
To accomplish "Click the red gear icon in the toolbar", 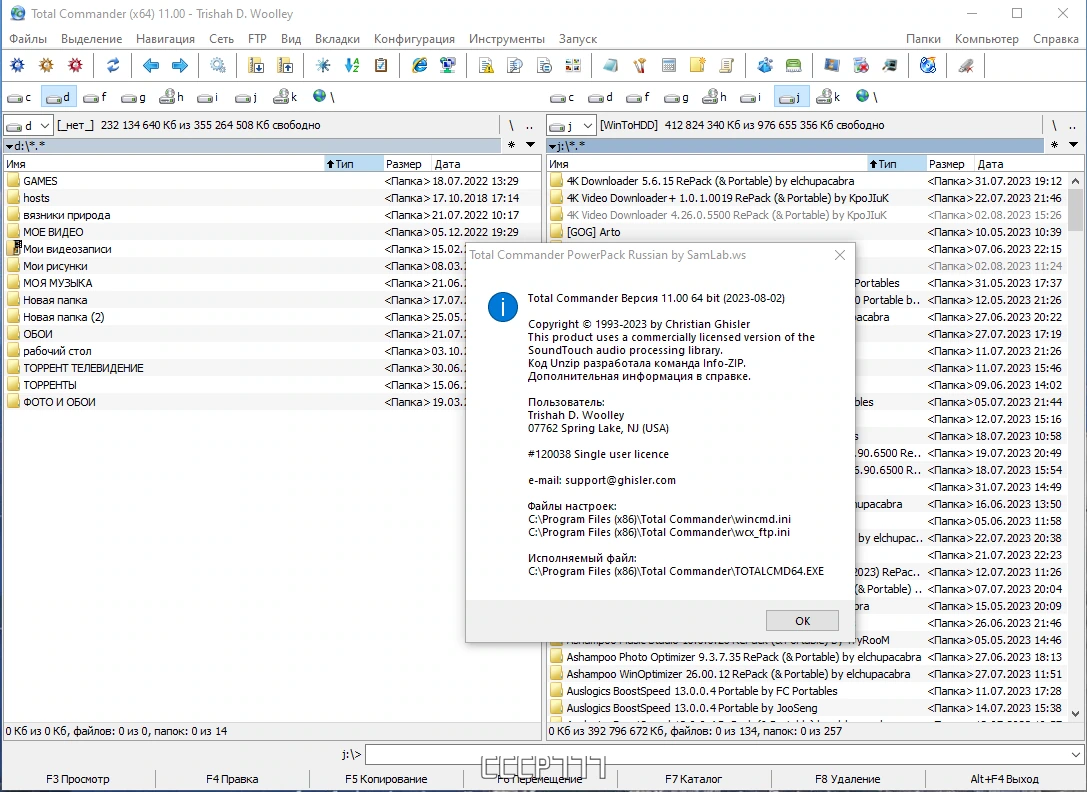I will (x=75, y=66).
